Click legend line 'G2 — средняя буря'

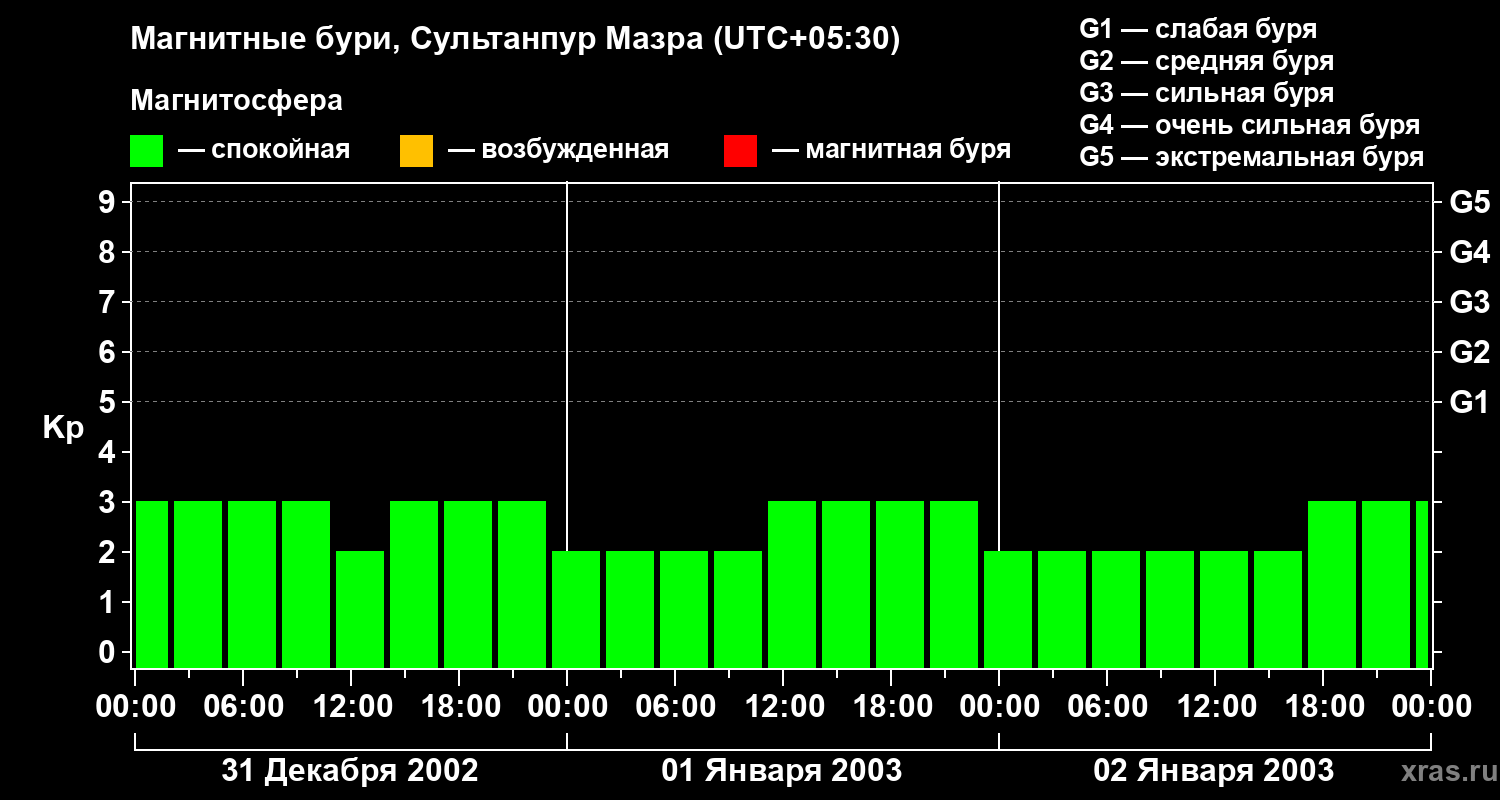(x=1207, y=61)
